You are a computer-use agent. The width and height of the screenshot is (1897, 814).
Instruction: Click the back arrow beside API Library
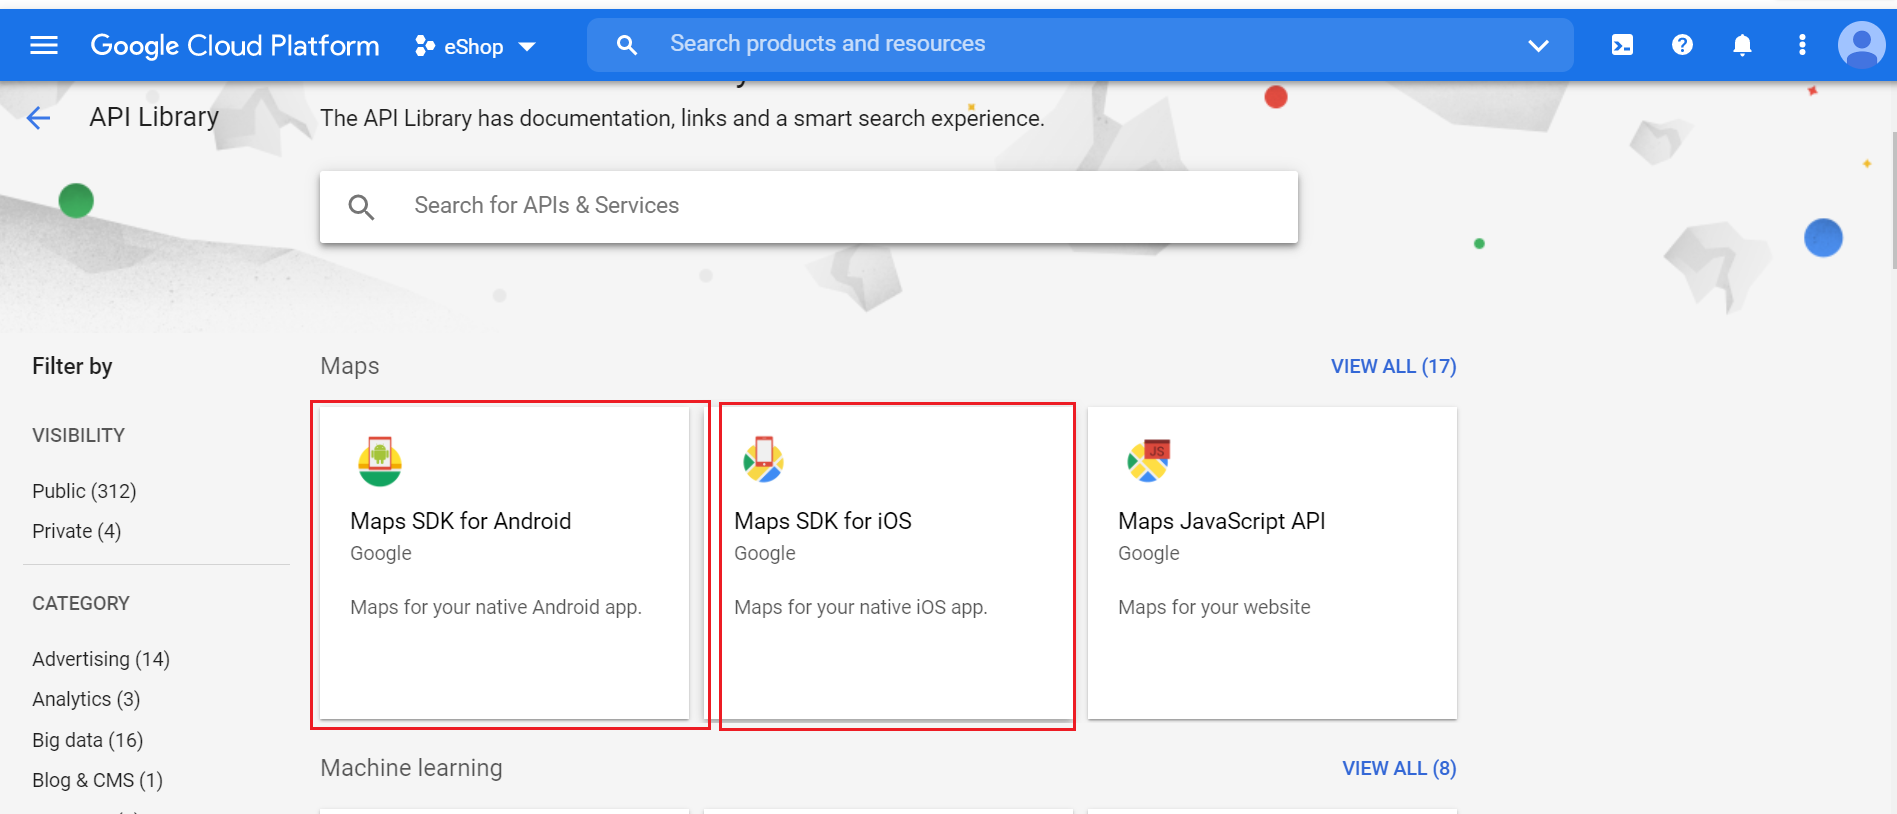(38, 118)
